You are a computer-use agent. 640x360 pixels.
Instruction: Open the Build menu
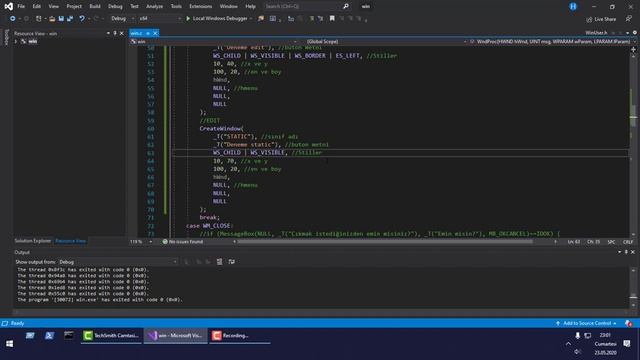[x=95, y=7]
